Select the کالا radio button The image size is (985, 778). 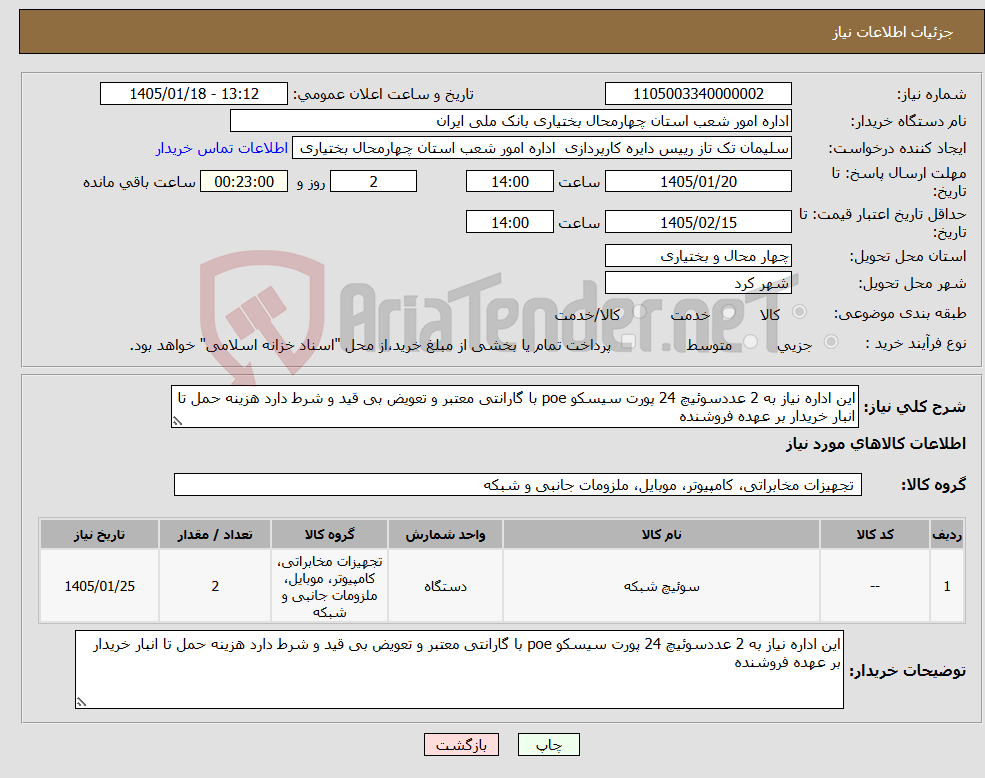(x=800, y=312)
